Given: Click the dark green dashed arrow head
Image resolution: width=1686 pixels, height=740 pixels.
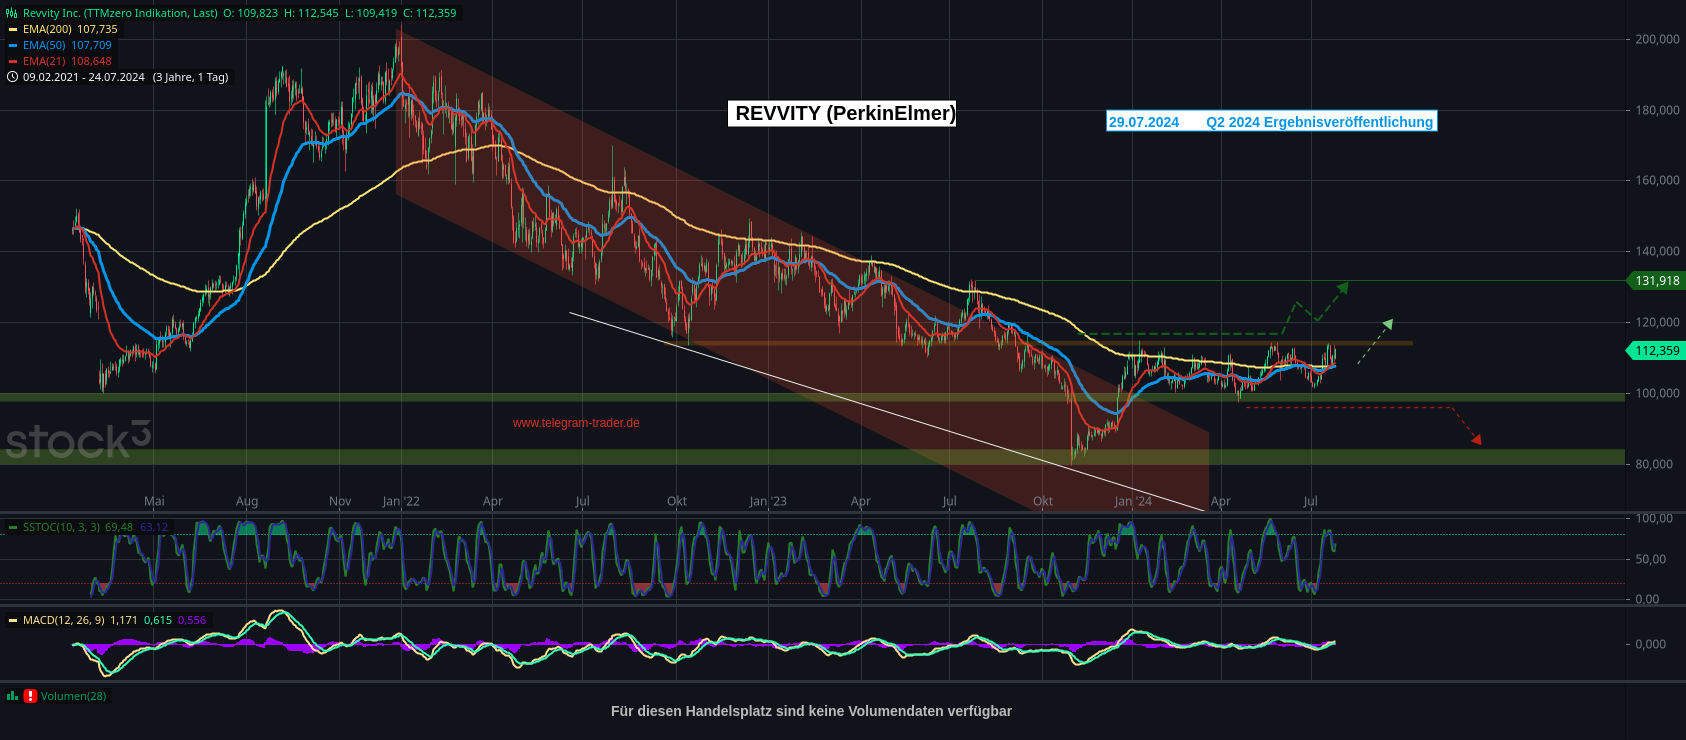Looking at the screenshot, I should pos(1343,287).
